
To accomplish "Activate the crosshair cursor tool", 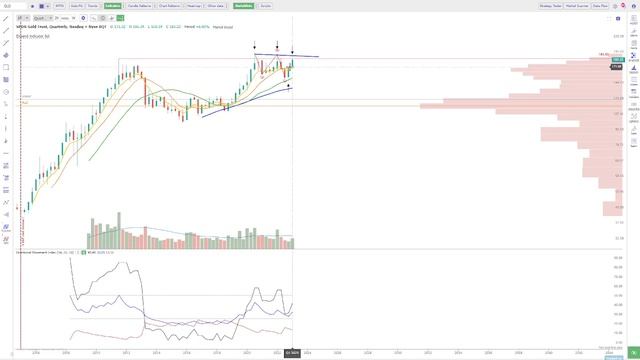I will pyautogui.click(x=111, y=18).
